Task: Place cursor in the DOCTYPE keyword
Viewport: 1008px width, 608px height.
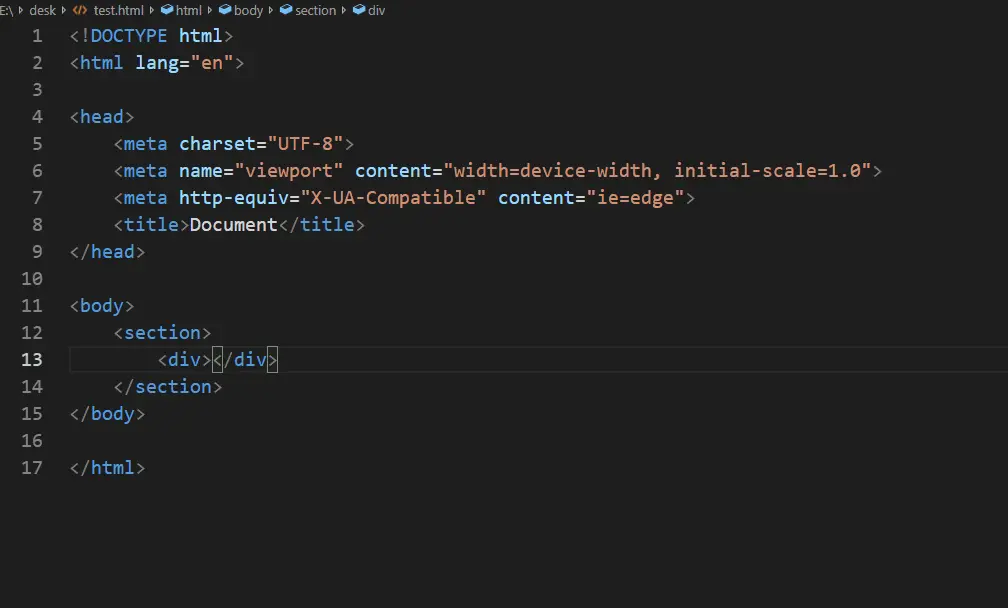Action: pyautogui.click(x=129, y=36)
